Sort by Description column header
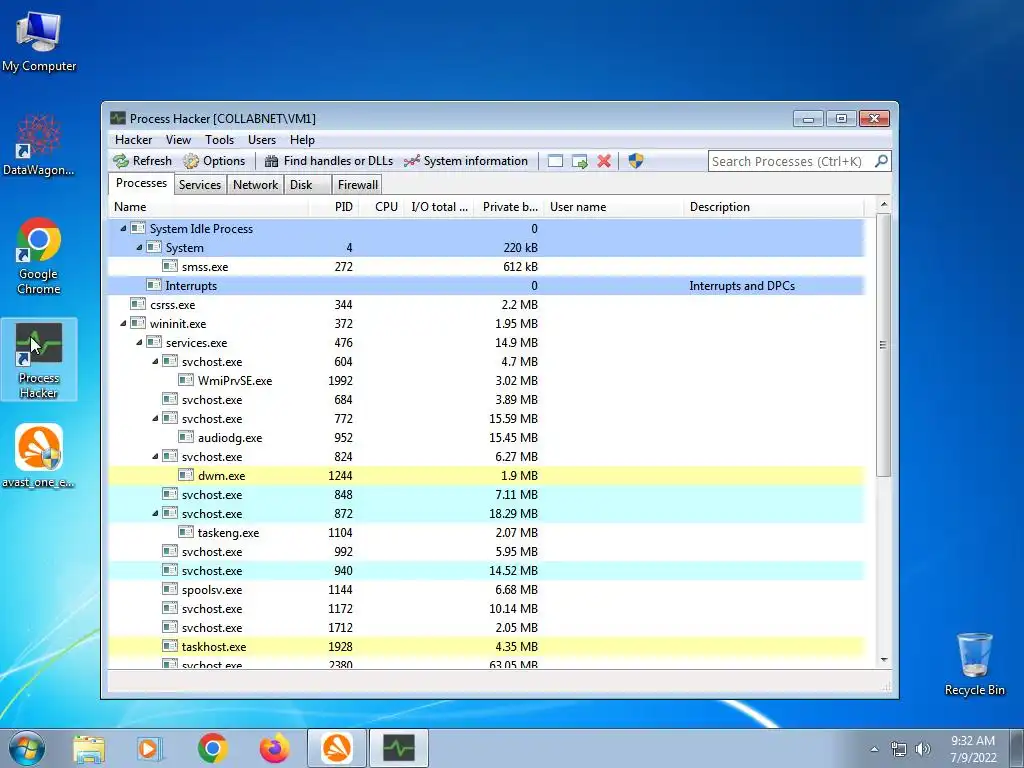1024x768 pixels. (774, 207)
